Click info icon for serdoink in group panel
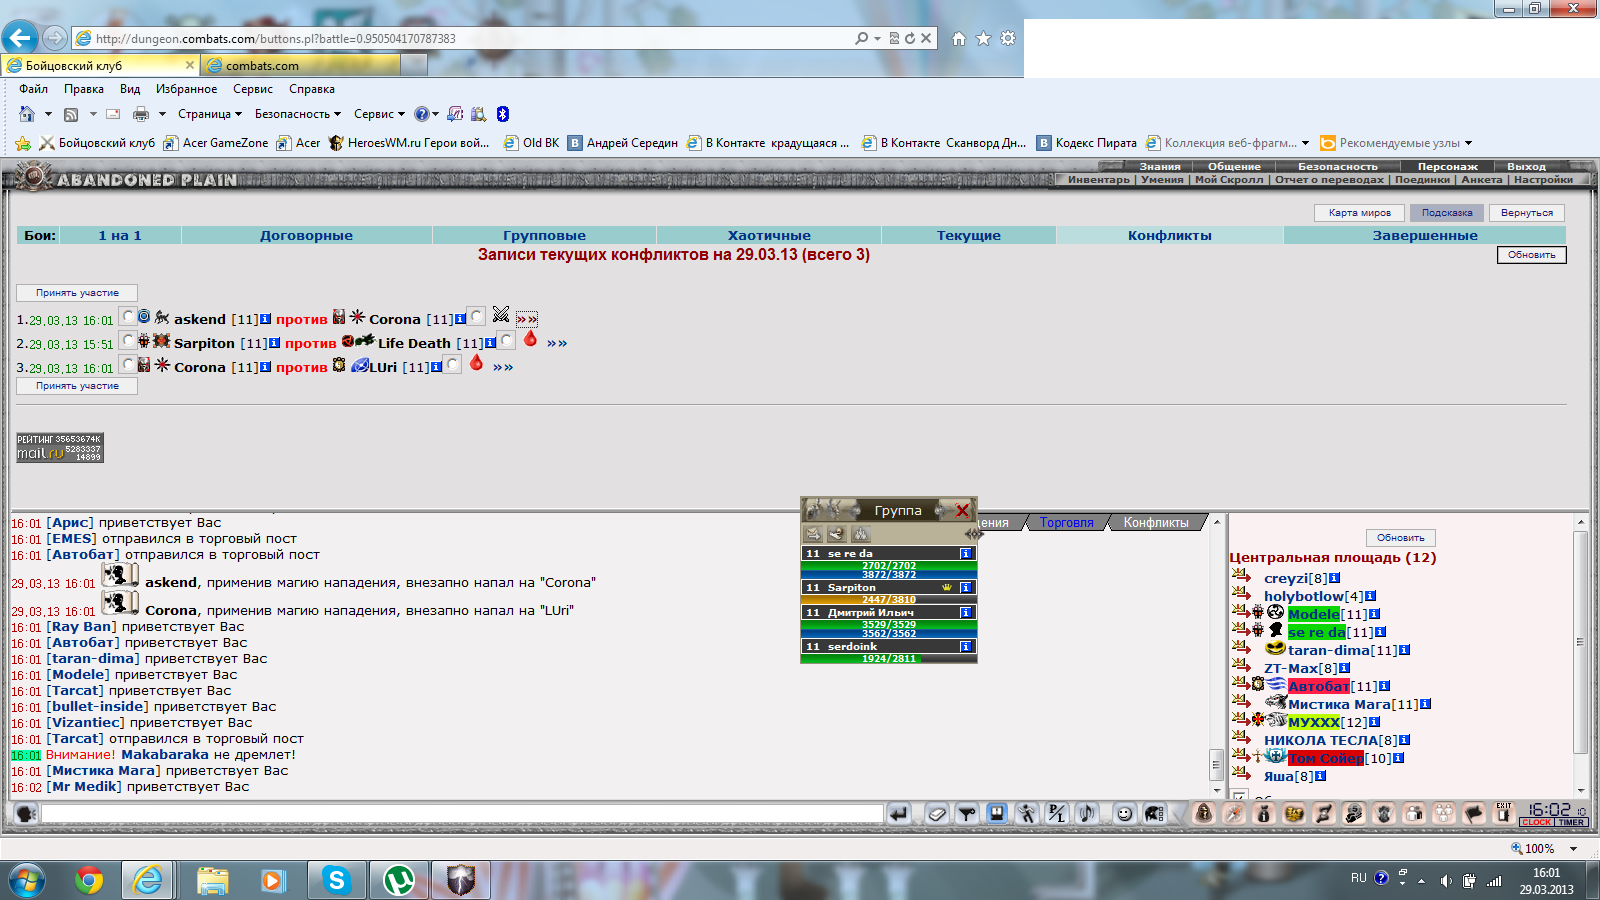The width and height of the screenshot is (1600, 900). coord(966,647)
